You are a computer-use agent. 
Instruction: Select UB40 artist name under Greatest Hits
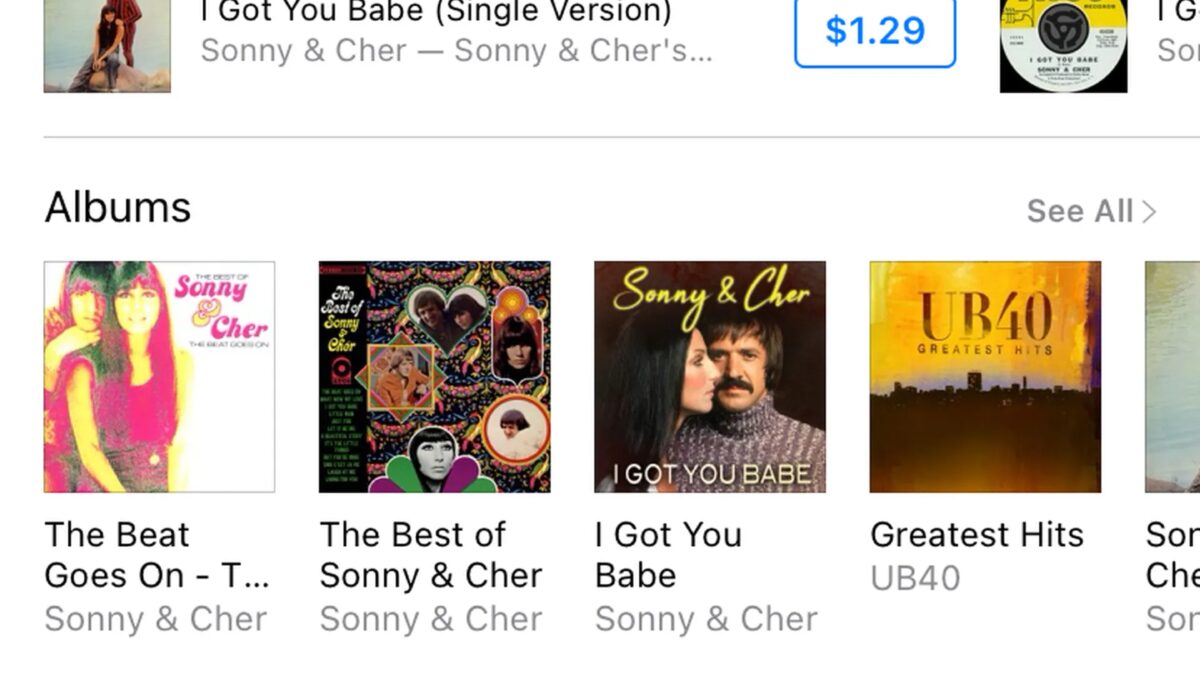tap(915, 578)
